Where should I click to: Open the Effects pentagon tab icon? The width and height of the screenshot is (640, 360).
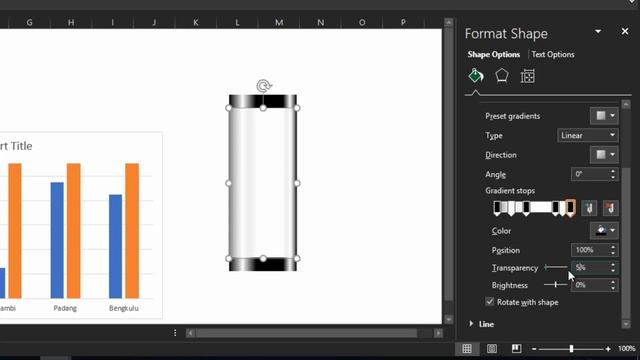pyautogui.click(x=502, y=76)
